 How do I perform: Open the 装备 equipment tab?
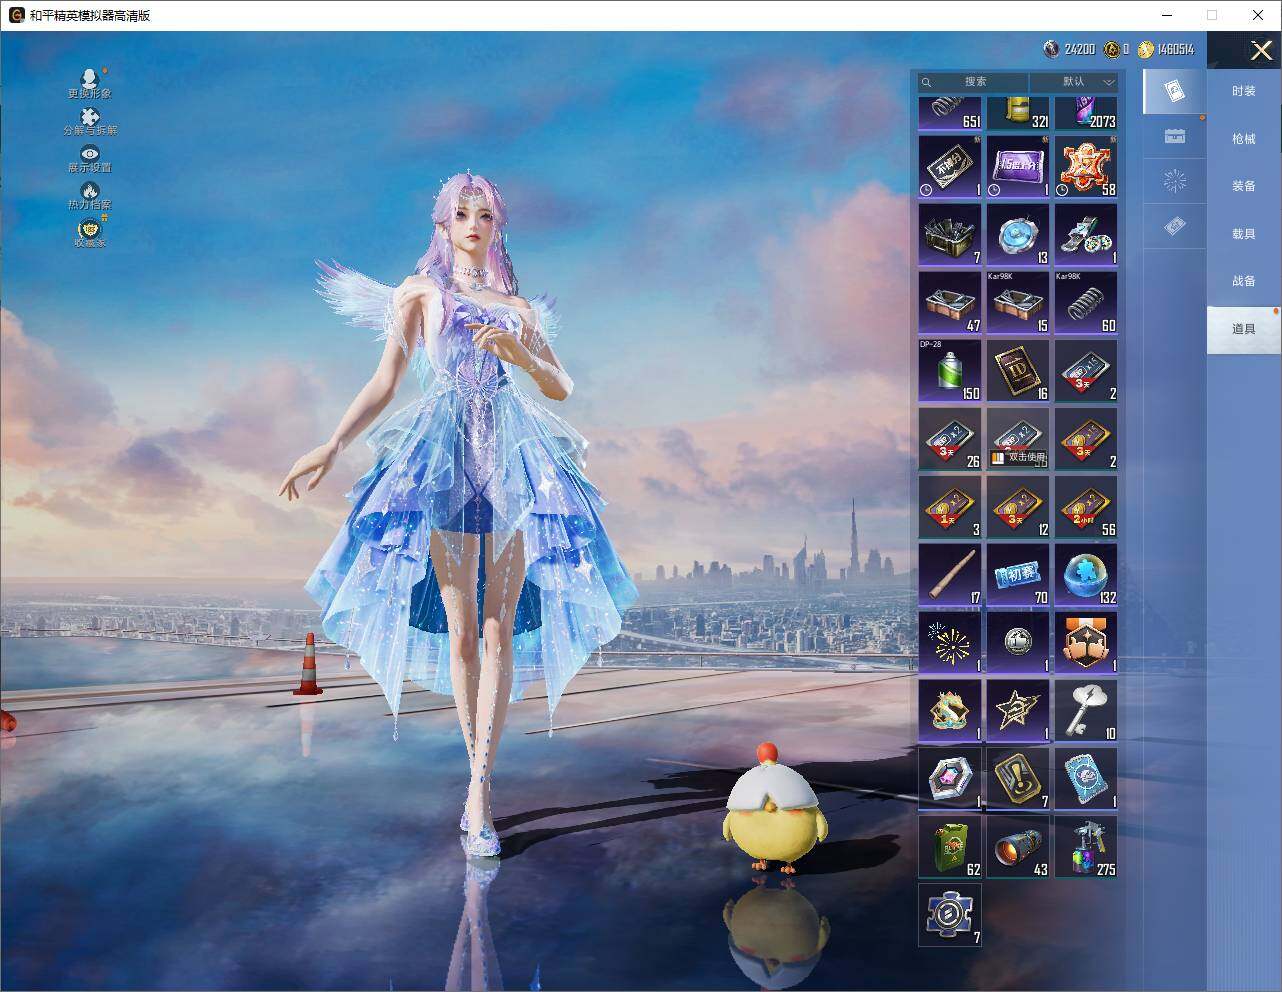[x=1243, y=186]
